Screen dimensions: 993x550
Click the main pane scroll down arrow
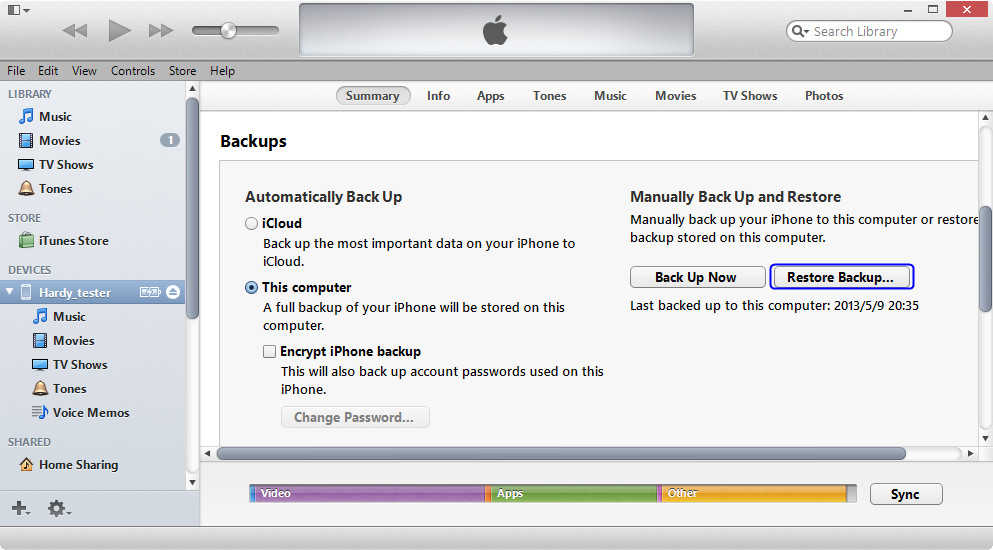tap(985, 438)
